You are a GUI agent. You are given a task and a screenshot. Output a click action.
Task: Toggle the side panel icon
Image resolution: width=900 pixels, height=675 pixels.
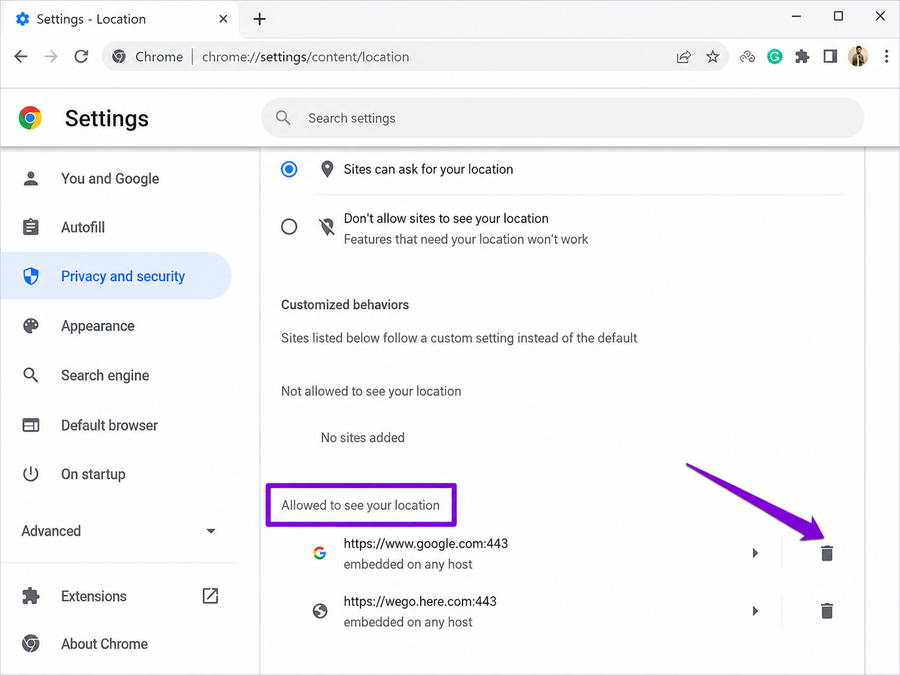(830, 56)
